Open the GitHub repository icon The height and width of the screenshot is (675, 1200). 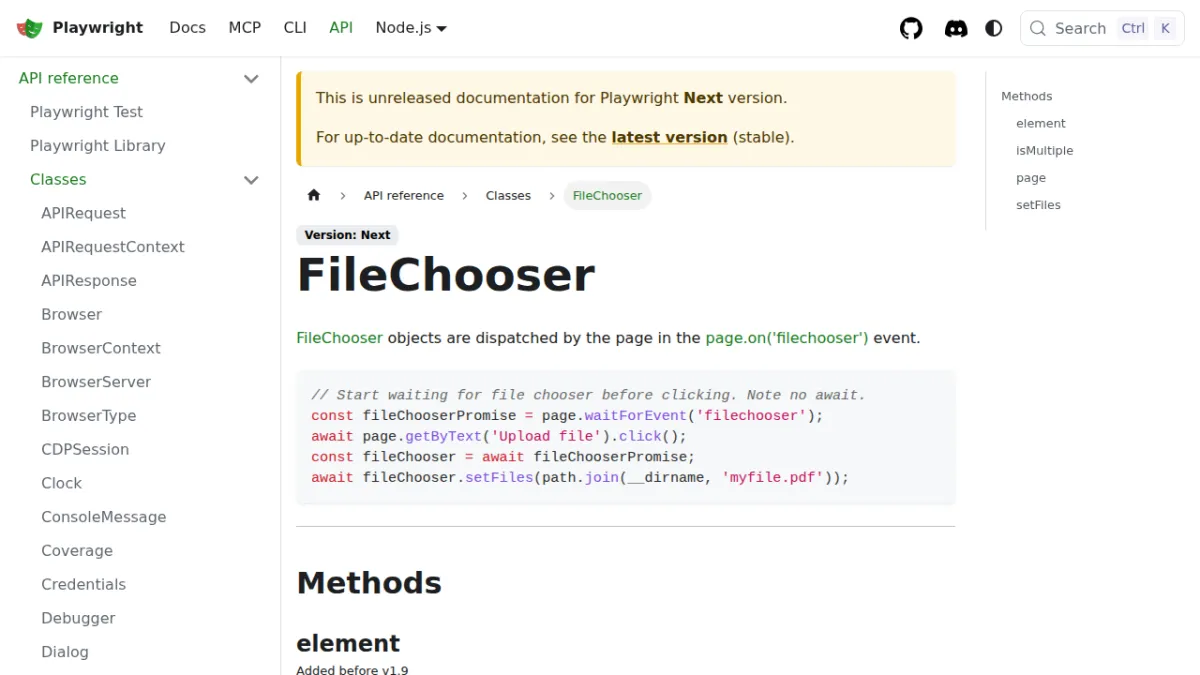click(911, 28)
